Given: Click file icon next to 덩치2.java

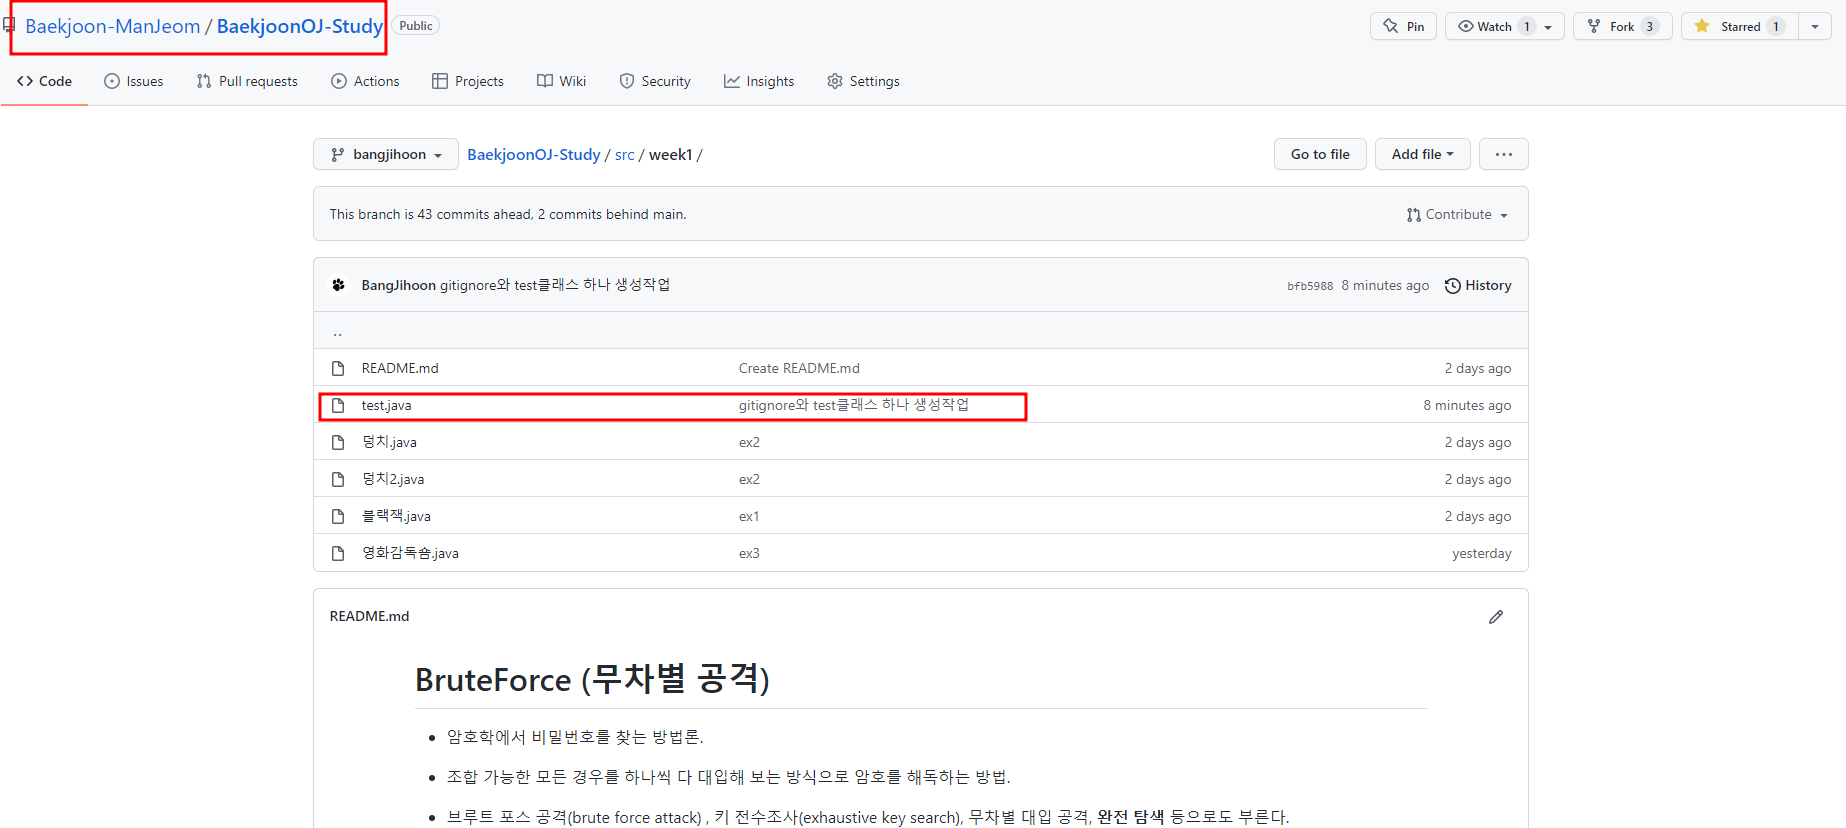Looking at the screenshot, I should pos(338,479).
